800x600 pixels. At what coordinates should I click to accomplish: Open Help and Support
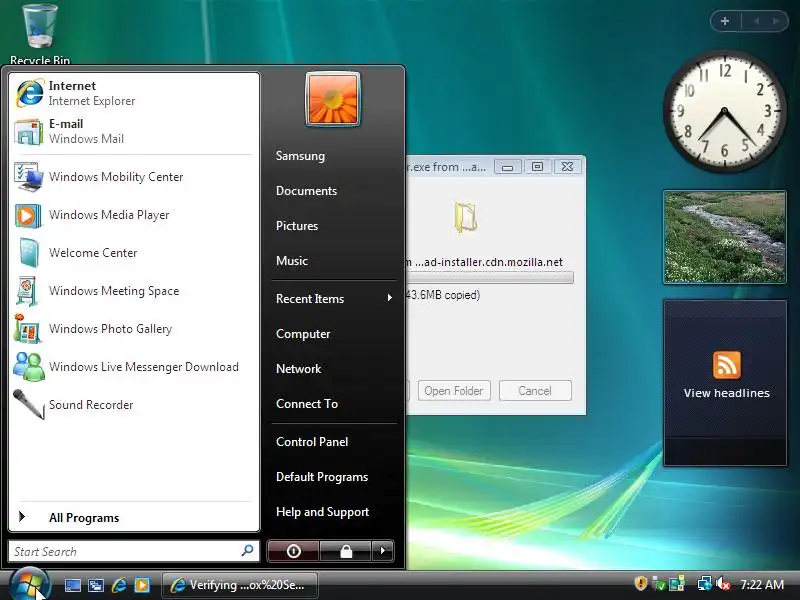334,512
